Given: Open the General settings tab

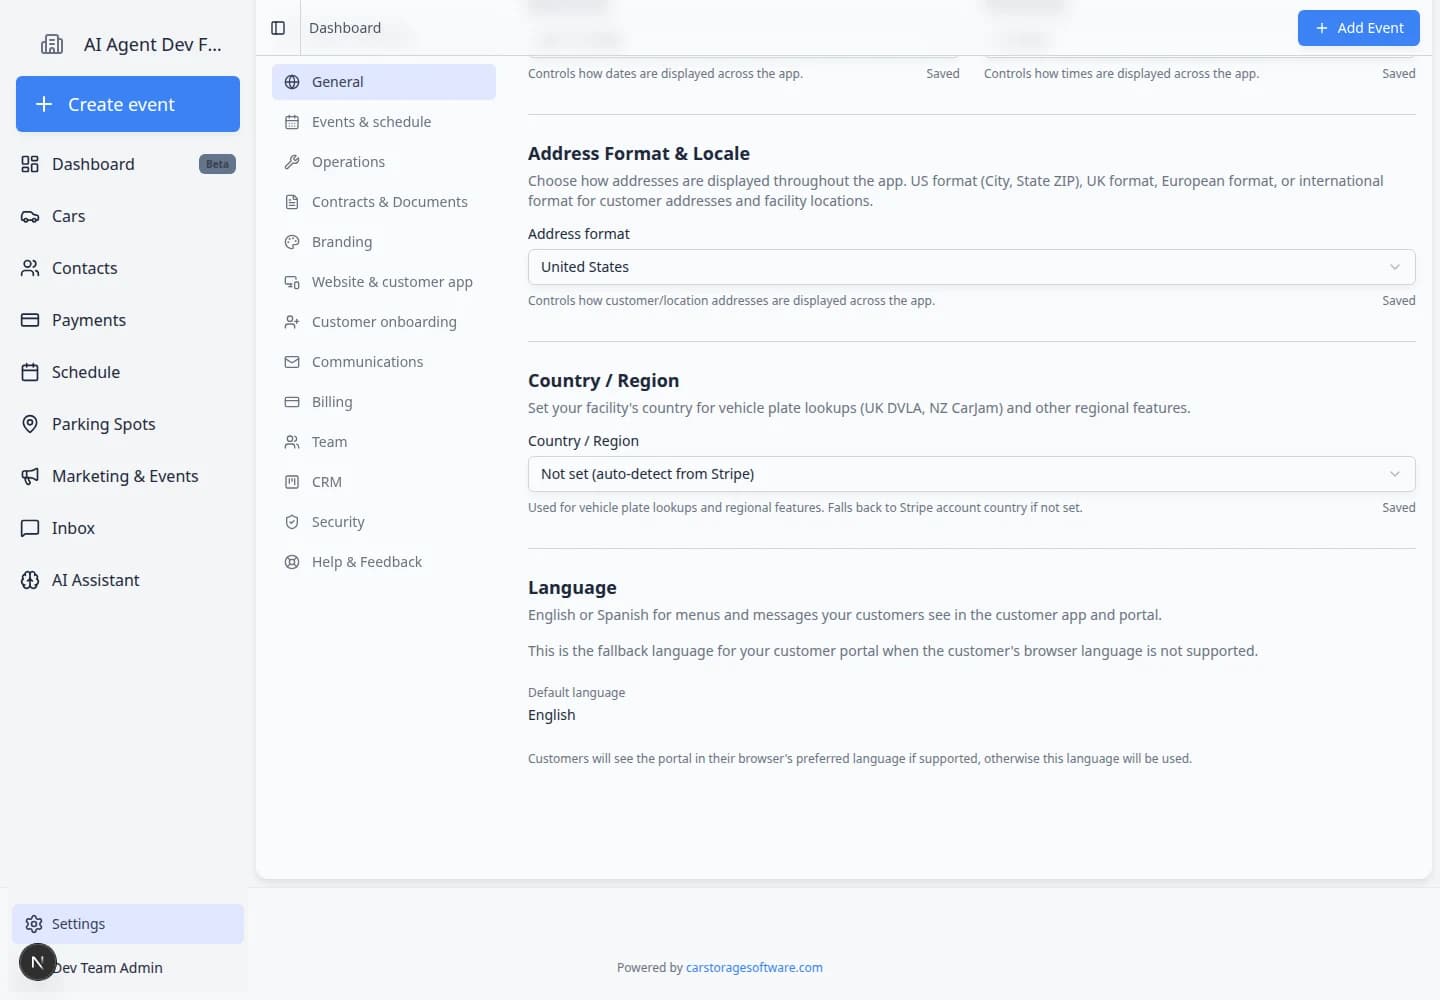Looking at the screenshot, I should [384, 82].
